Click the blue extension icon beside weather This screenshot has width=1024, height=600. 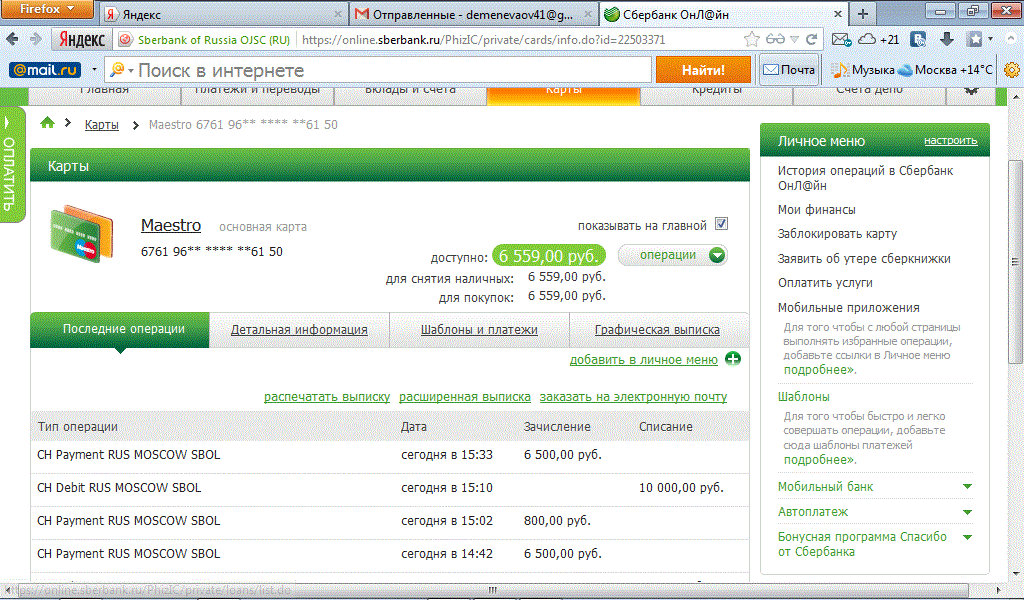(x=918, y=39)
